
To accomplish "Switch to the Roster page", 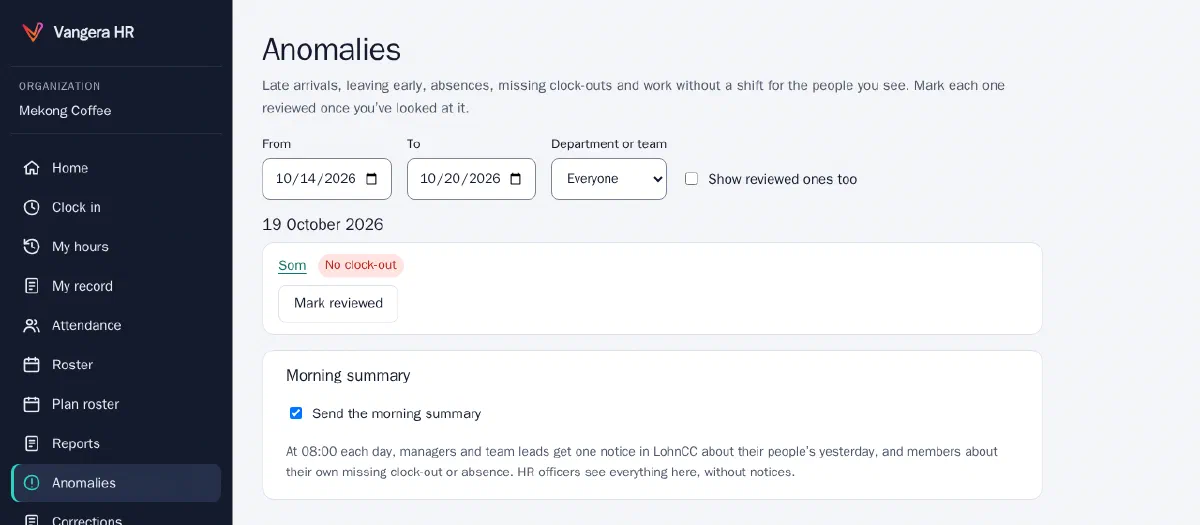I will tap(116, 365).
